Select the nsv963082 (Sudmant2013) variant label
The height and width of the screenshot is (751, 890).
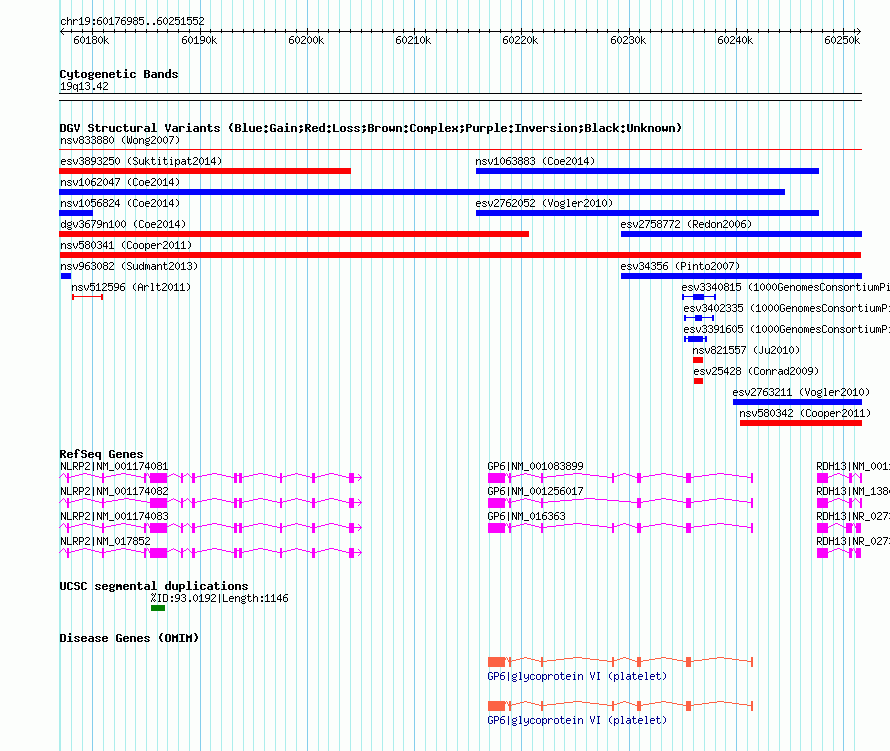[x=129, y=266]
